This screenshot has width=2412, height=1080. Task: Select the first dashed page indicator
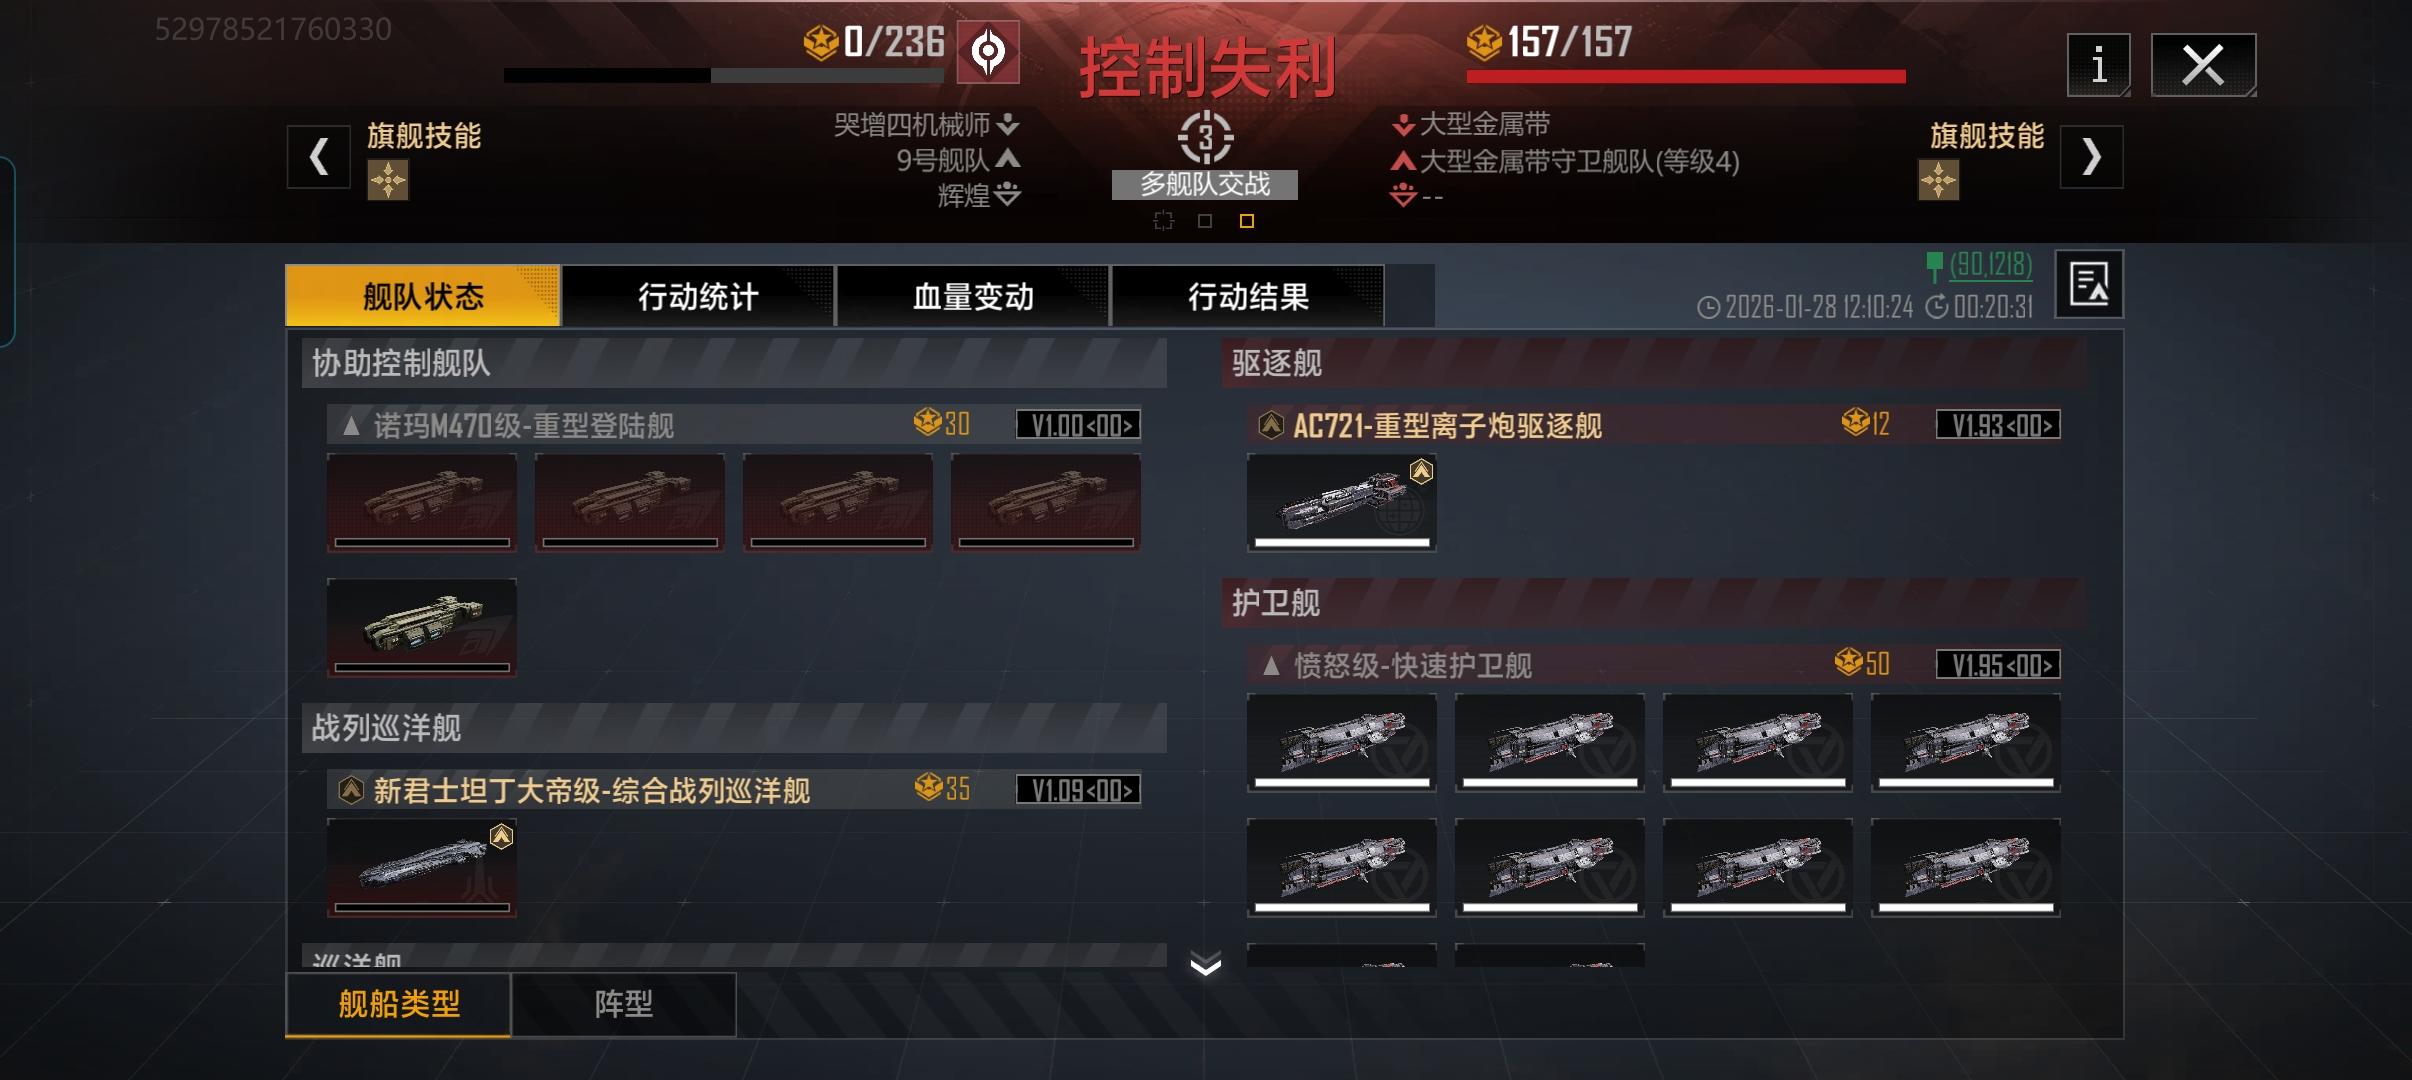click(1163, 221)
